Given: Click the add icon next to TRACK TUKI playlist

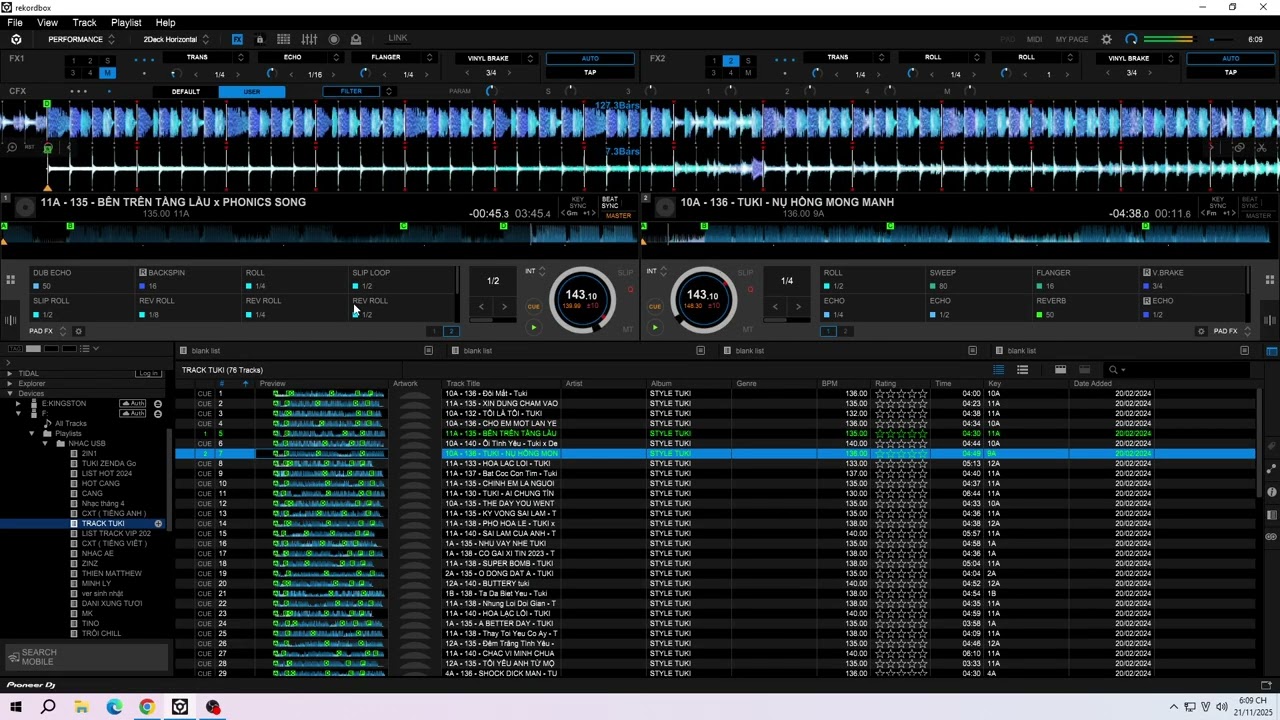Looking at the screenshot, I should (x=158, y=524).
